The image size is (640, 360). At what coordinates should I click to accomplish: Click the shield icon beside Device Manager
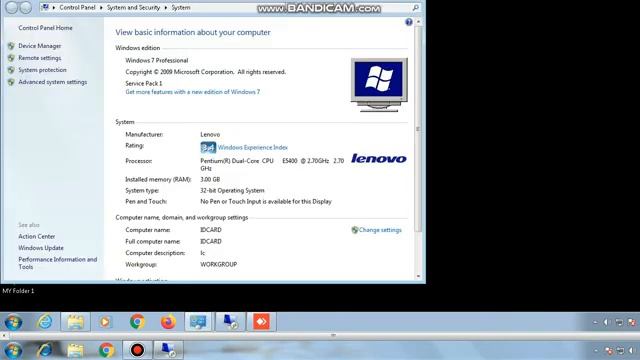tap(11, 46)
